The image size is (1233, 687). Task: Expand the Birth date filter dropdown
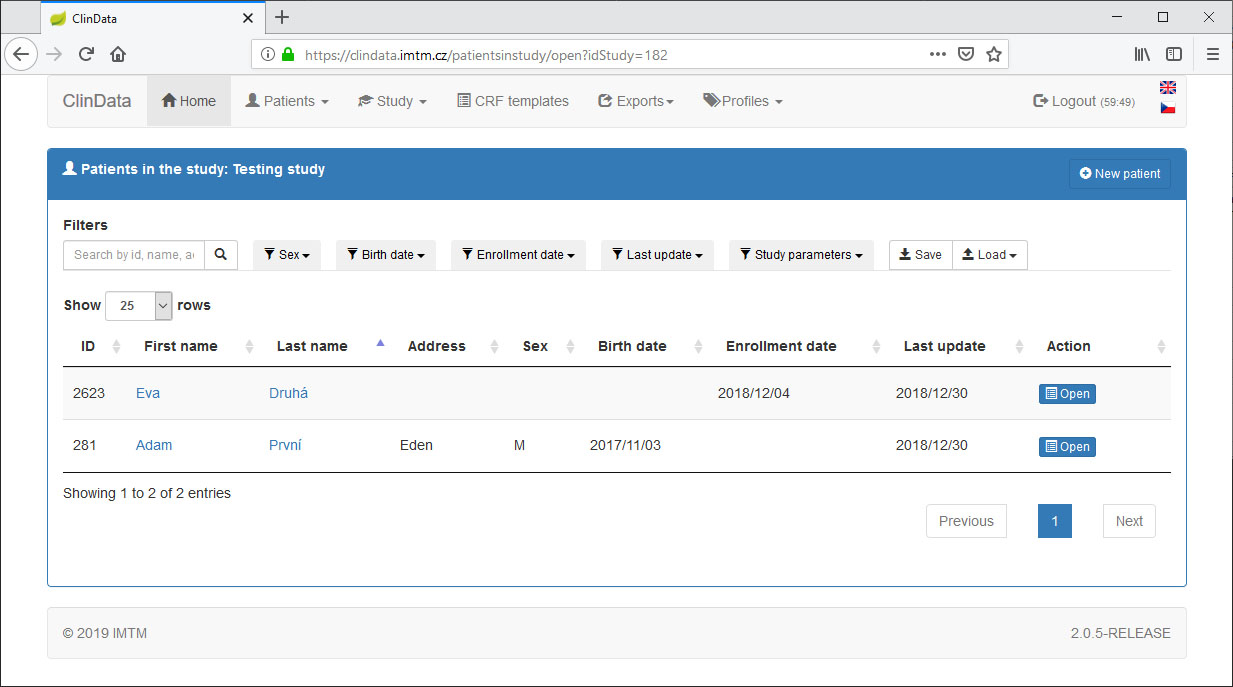pos(386,255)
